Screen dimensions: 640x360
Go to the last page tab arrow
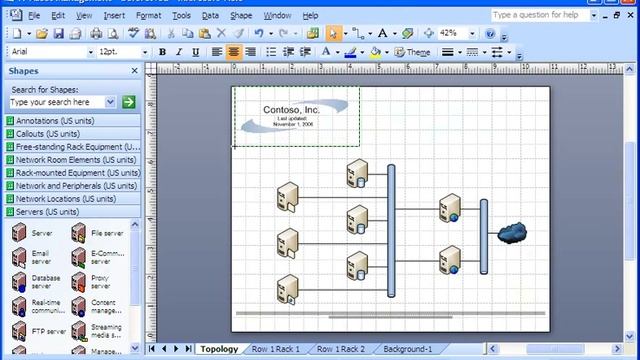pos(188,349)
